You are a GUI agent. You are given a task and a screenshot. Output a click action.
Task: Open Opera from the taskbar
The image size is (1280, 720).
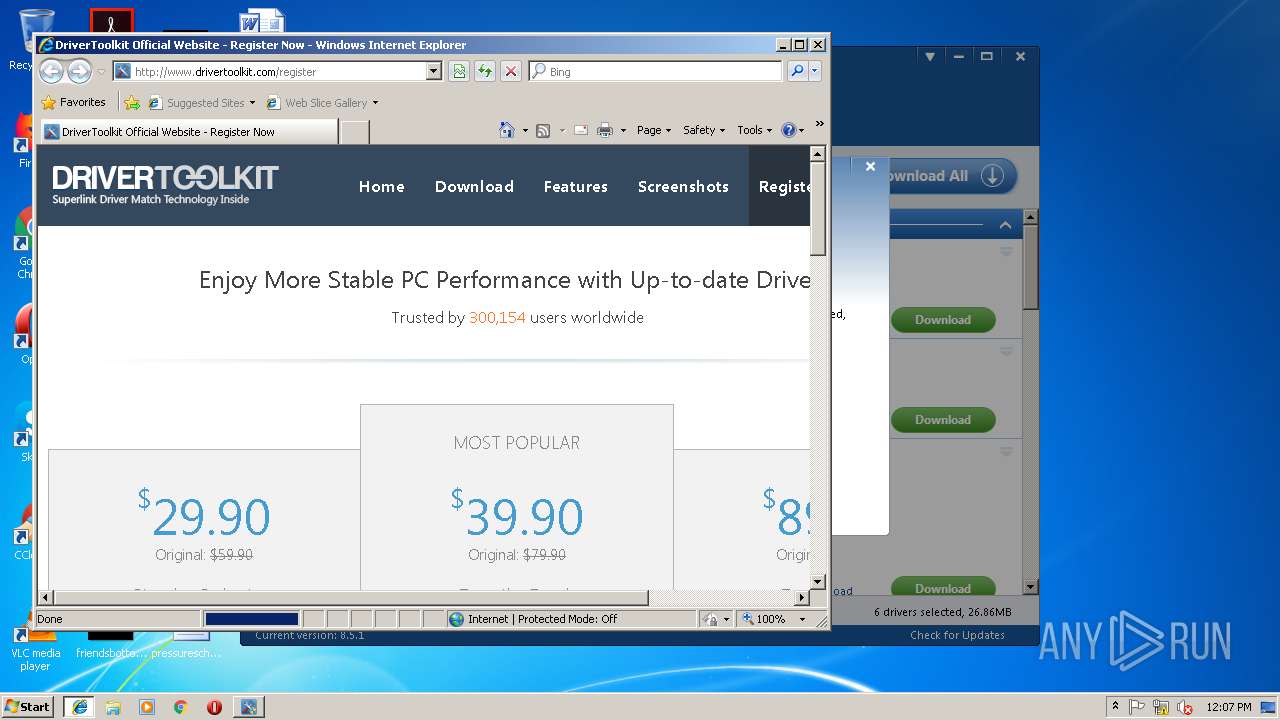(214, 707)
